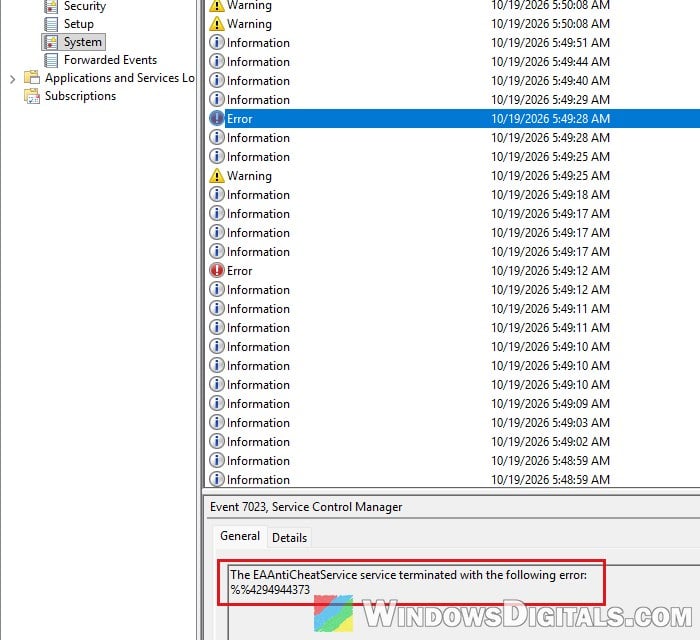700x640 pixels.
Task: Click info icon on 5:49:12 Information row
Action: tap(217, 290)
